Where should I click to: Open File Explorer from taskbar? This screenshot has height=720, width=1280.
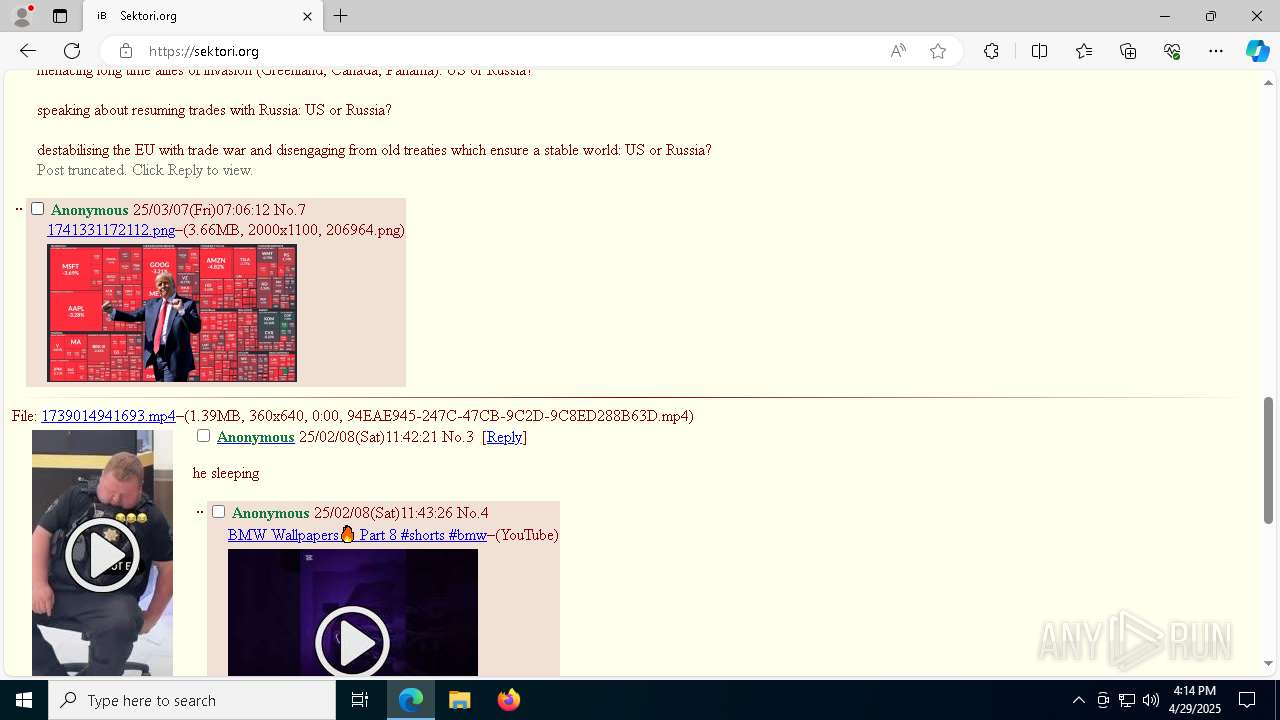pyautogui.click(x=460, y=700)
